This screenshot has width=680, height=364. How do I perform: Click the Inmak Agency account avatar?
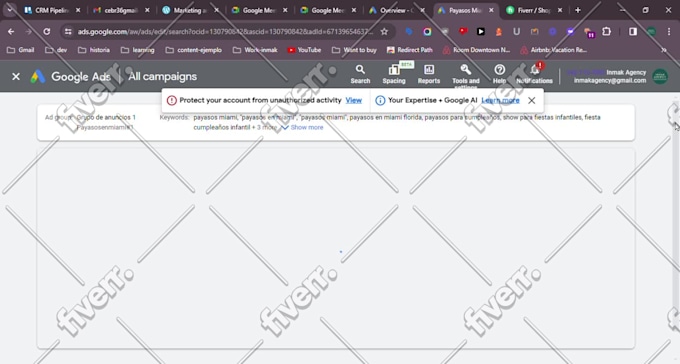click(660, 76)
